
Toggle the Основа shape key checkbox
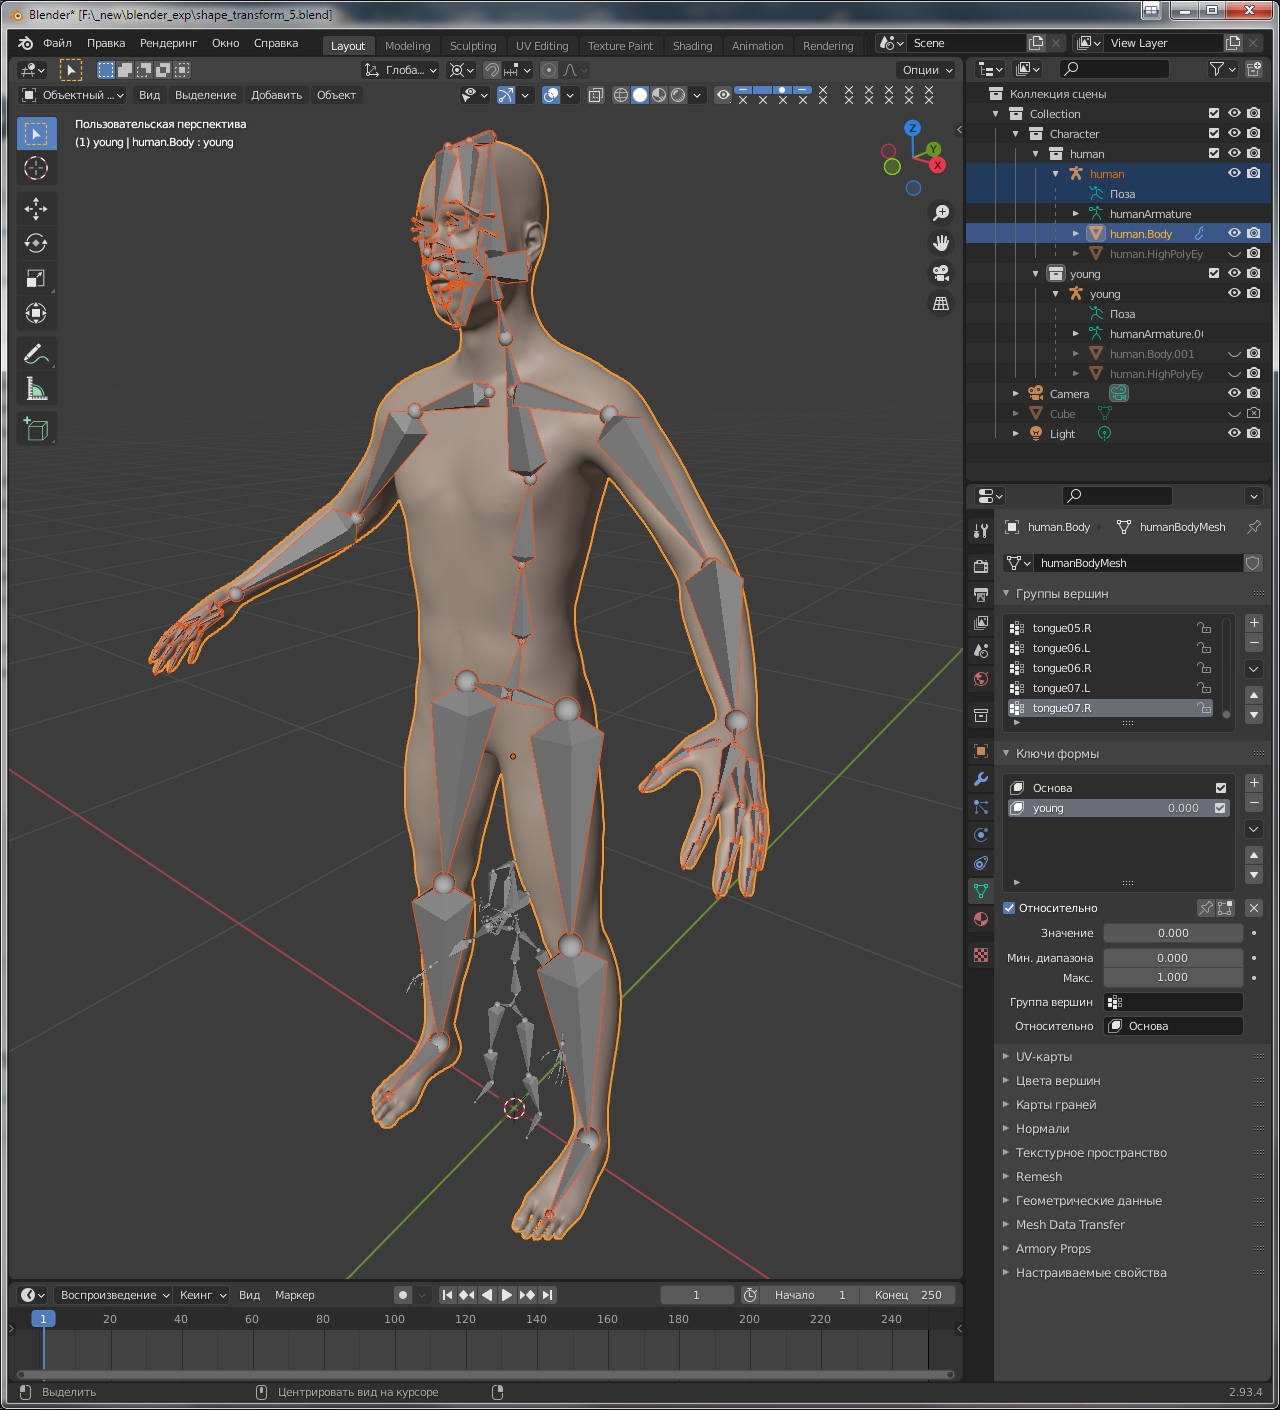1220,788
